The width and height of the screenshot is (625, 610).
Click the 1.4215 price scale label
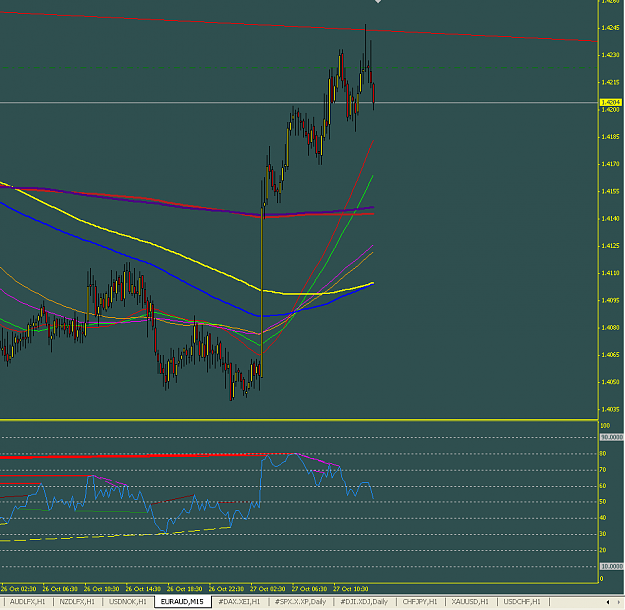(611, 82)
